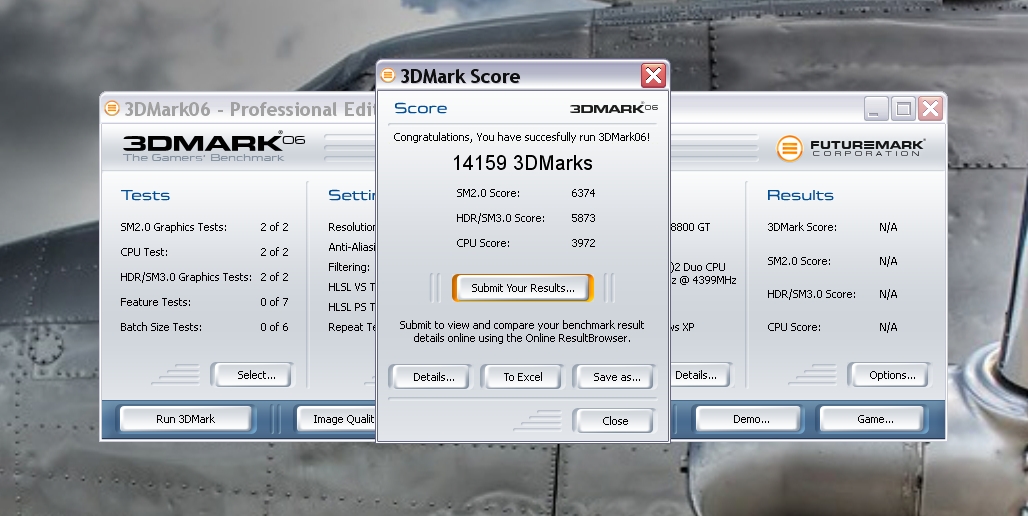
Task: Click the red X on the 3DMark Score dialog
Action: pos(653,75)
